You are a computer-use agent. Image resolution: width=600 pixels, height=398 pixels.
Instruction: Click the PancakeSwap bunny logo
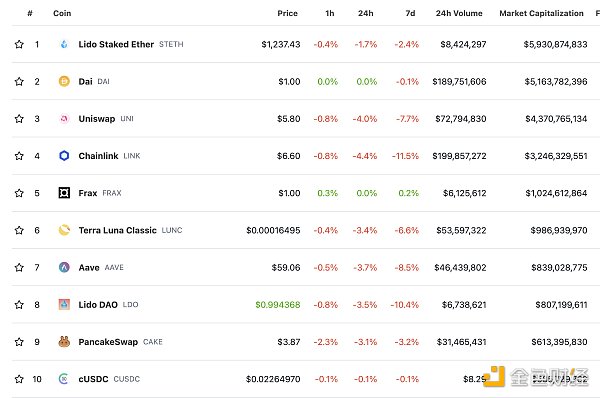(x=64, y=342)
